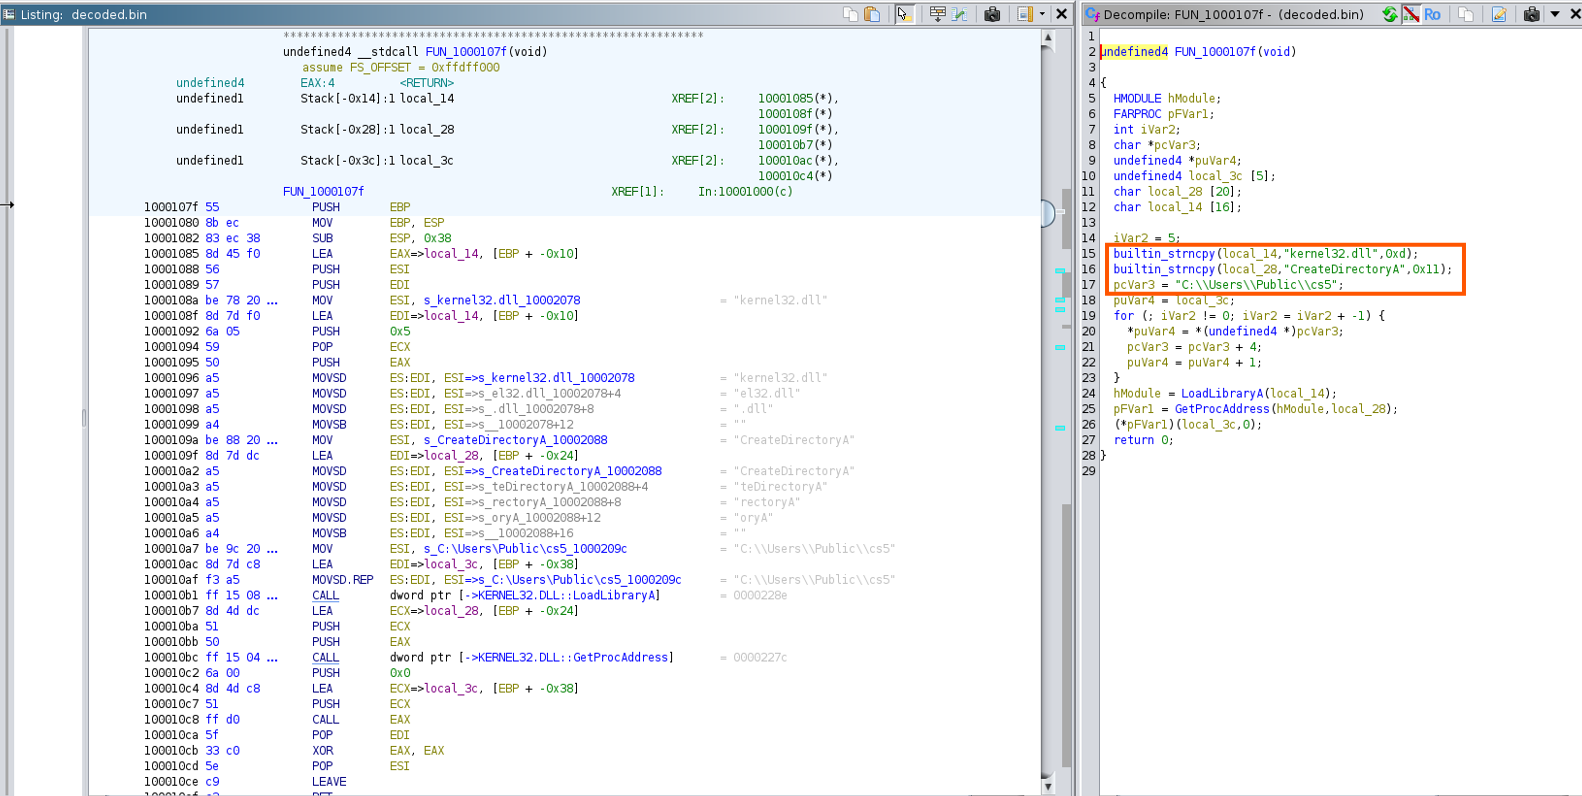Open the Decompile export/edit notepad icon
1582x796 pixels.
1499,14
